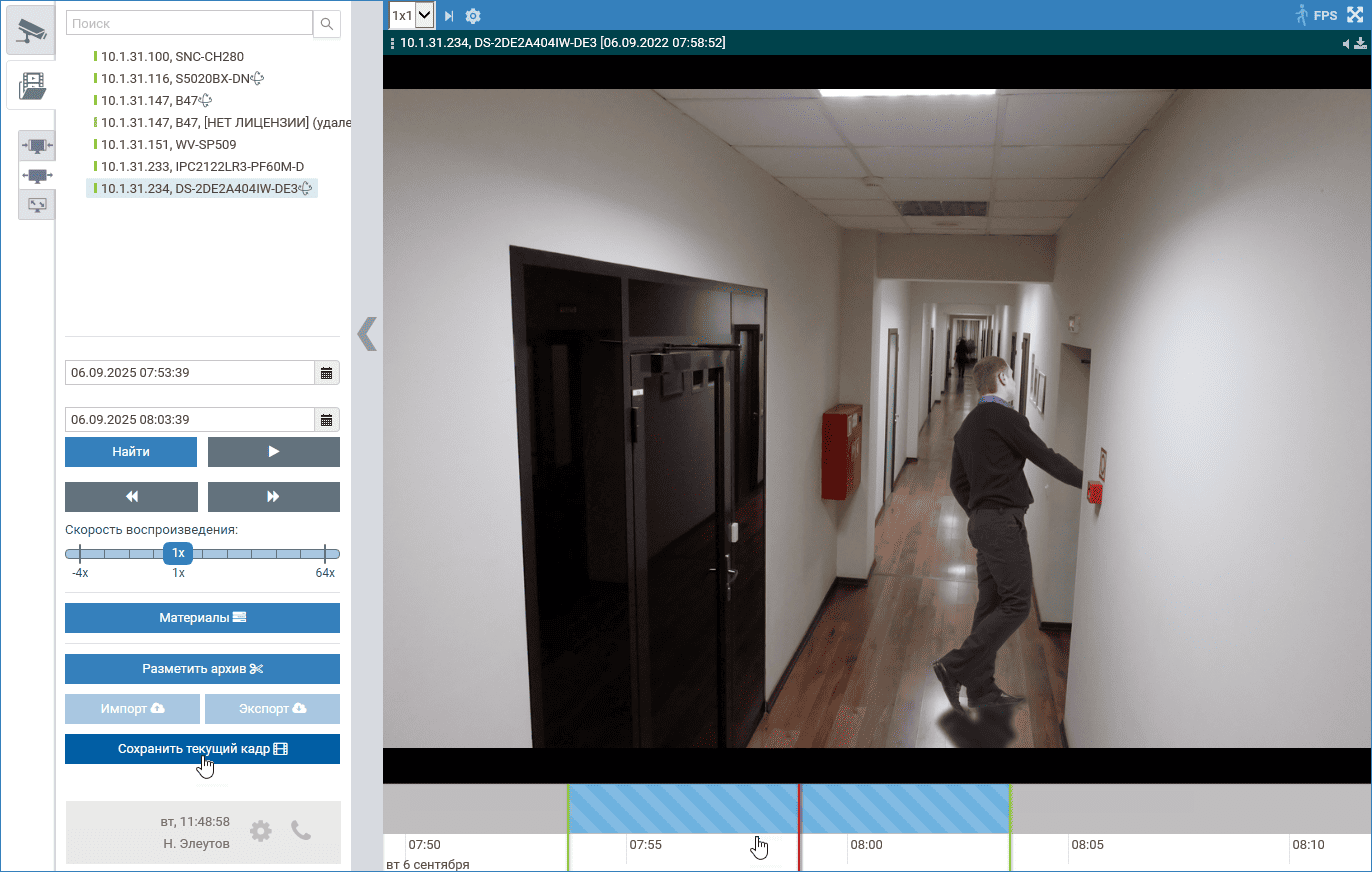Click the download icon in the camera header

(x=1361, y=44)
